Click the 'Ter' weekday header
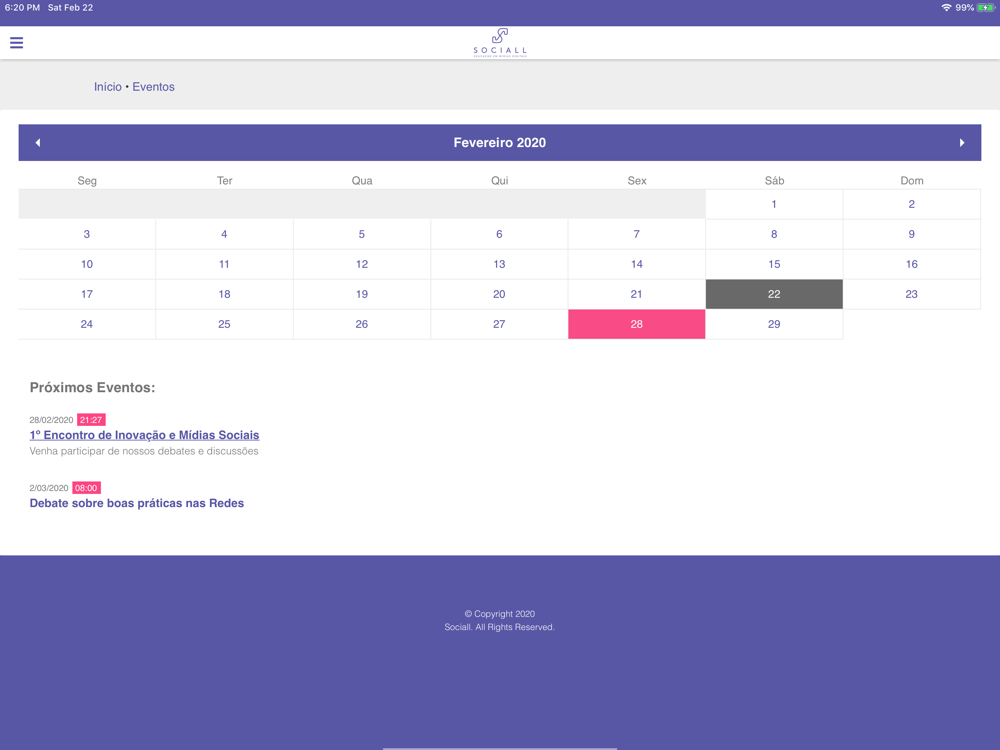 (x=224, y=180)
